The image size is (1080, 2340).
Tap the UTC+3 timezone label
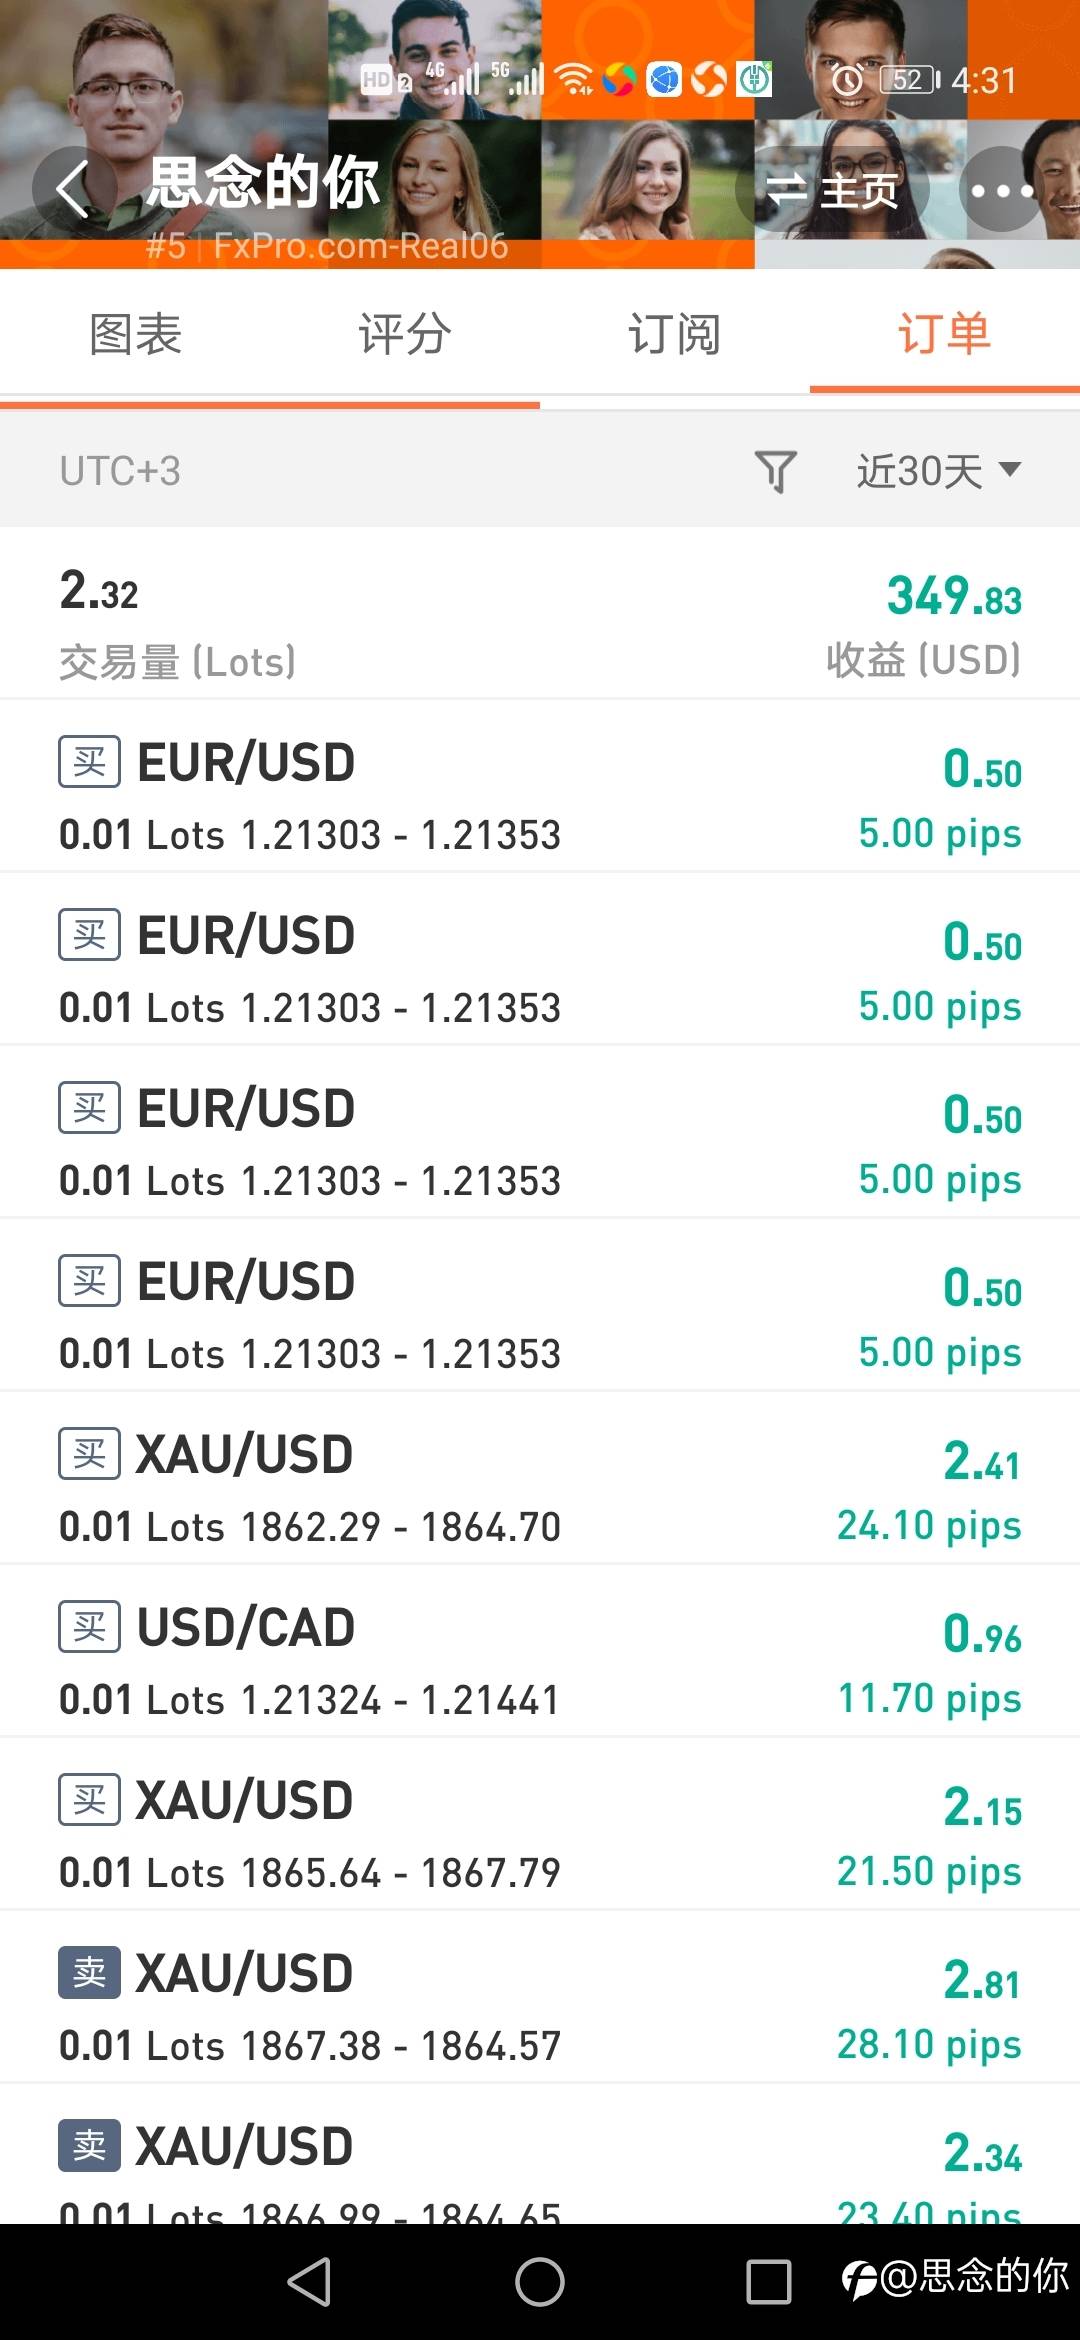pos(120,471)
